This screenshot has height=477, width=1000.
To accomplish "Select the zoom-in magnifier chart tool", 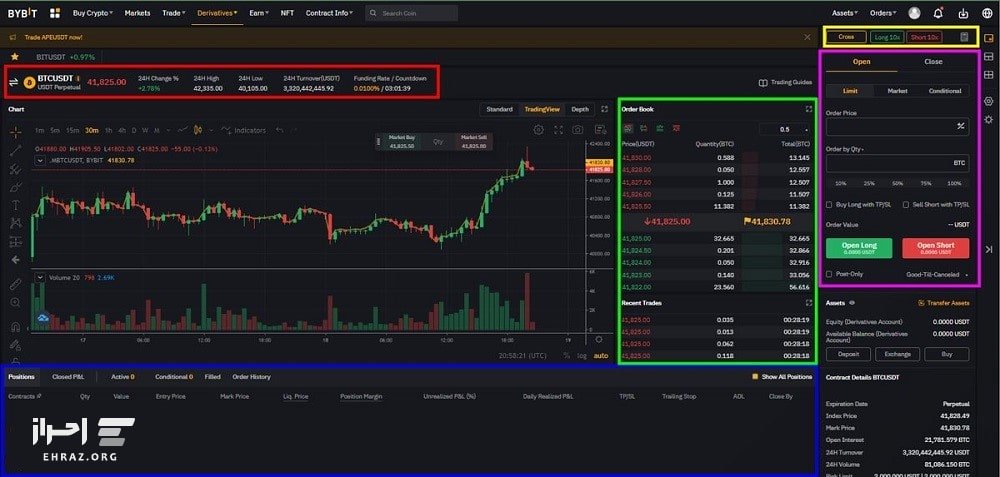I will point(16,302).
